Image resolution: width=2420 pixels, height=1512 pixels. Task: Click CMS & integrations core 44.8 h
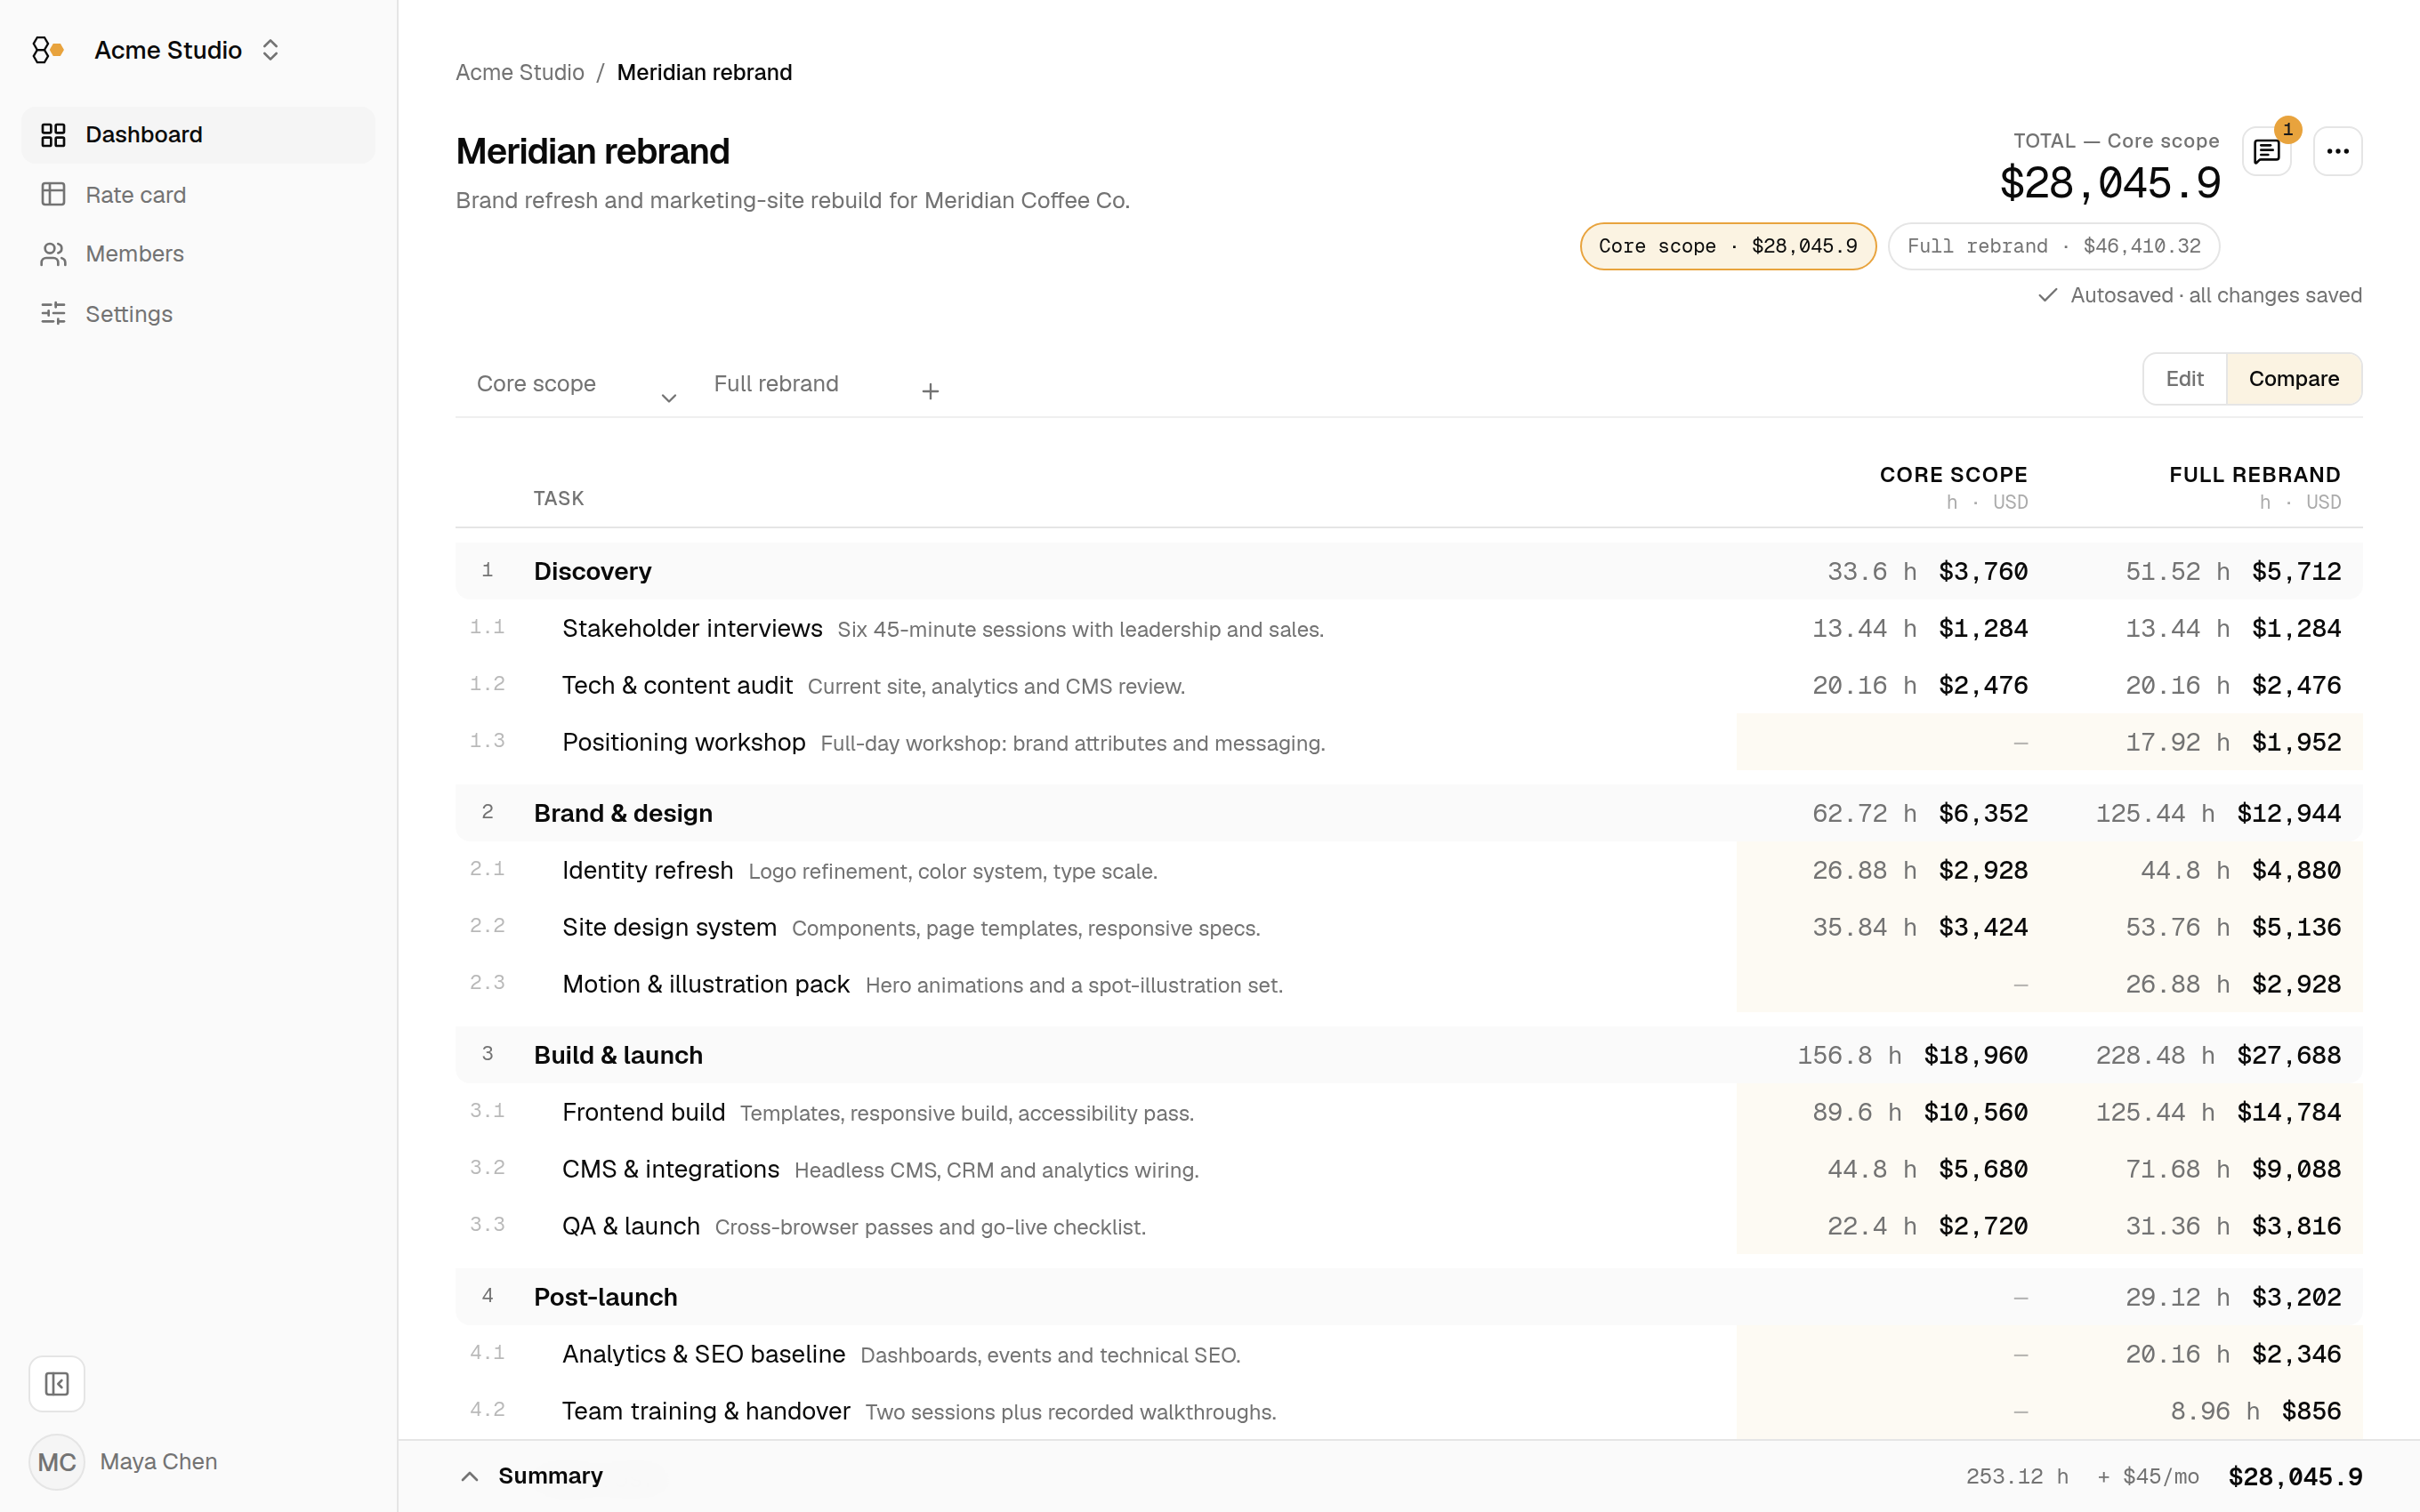coord(1871,1169)
